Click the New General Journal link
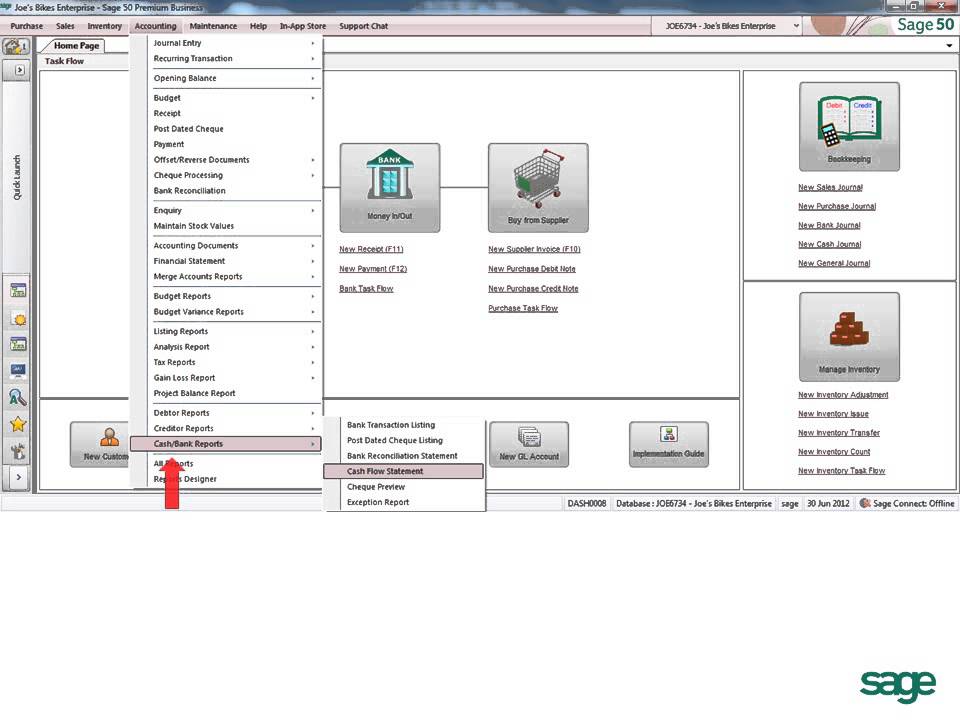The image size is (960, 720). click(834, 263)
